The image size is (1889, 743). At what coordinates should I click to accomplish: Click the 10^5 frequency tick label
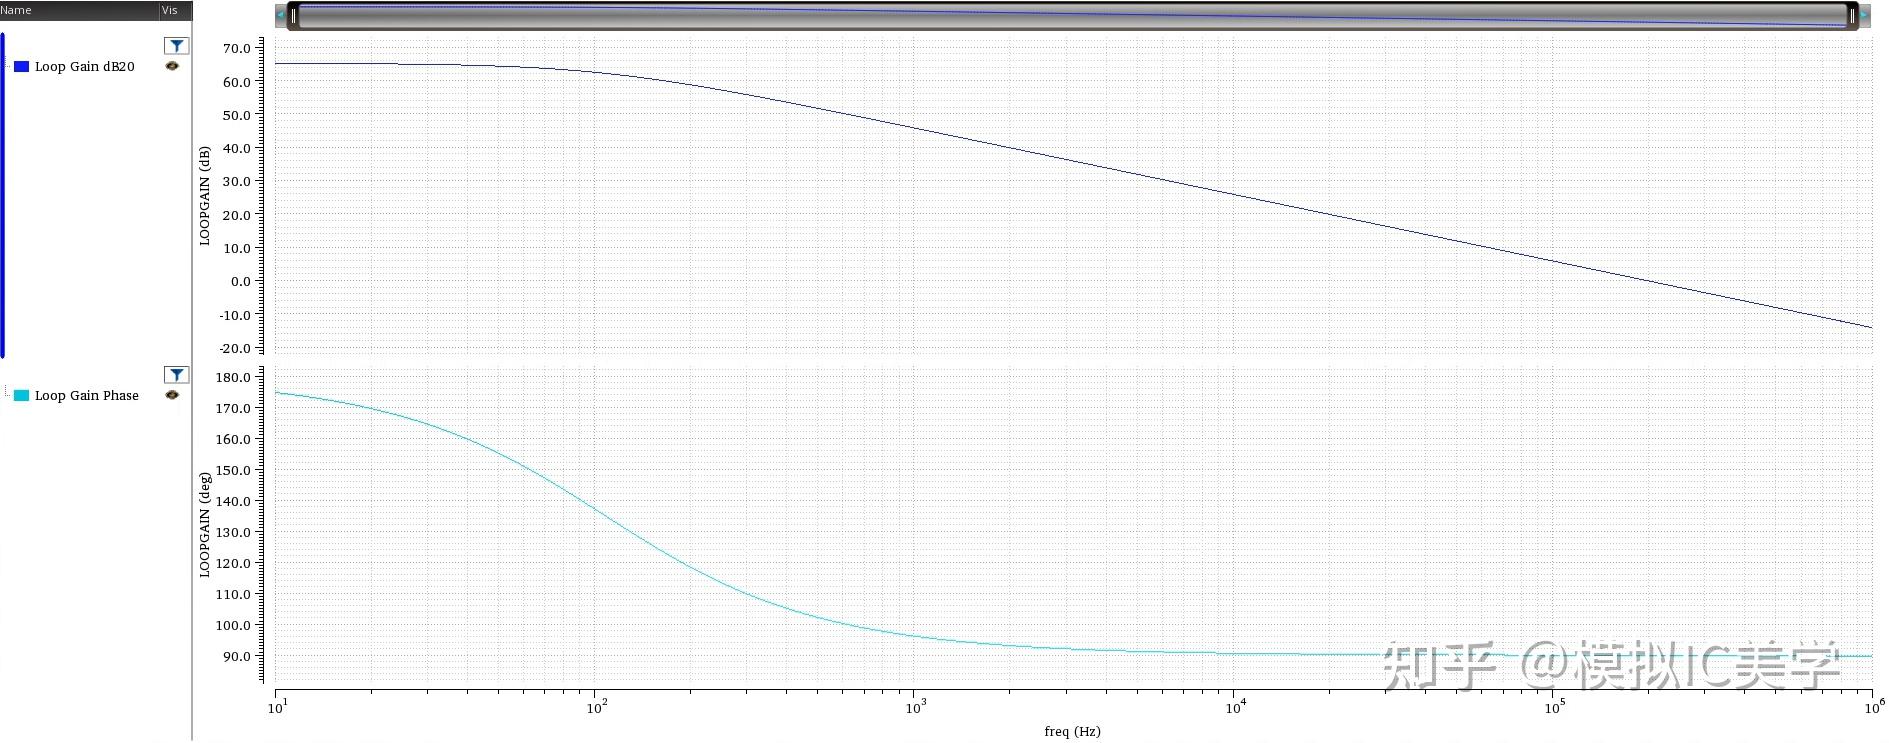(x=1554, y=706)
